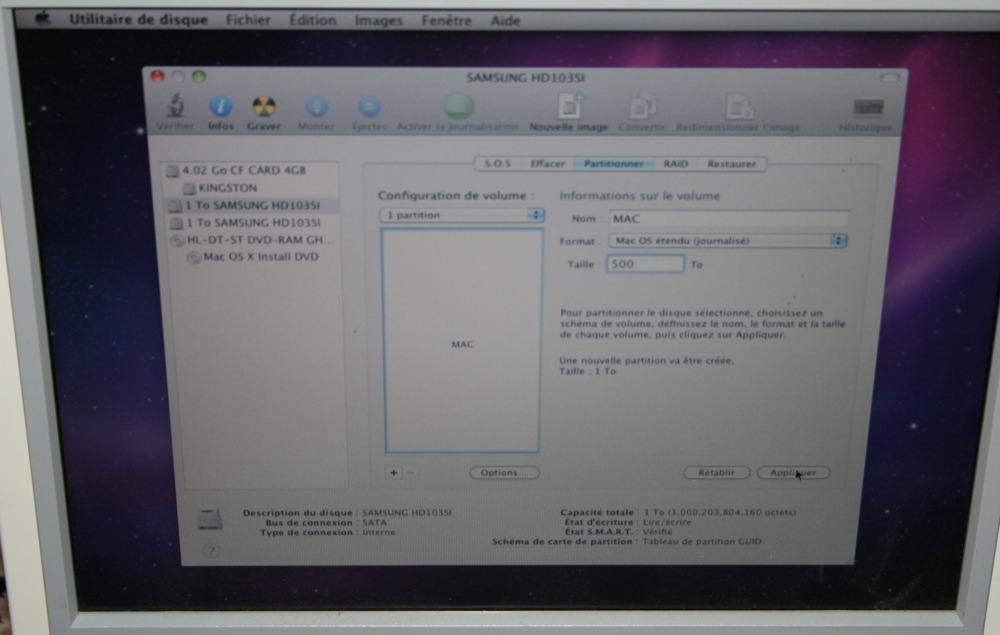Click the Éjecter toolbar icon
This screenshot has width=1000, height=635.
(x=369, y=106)
